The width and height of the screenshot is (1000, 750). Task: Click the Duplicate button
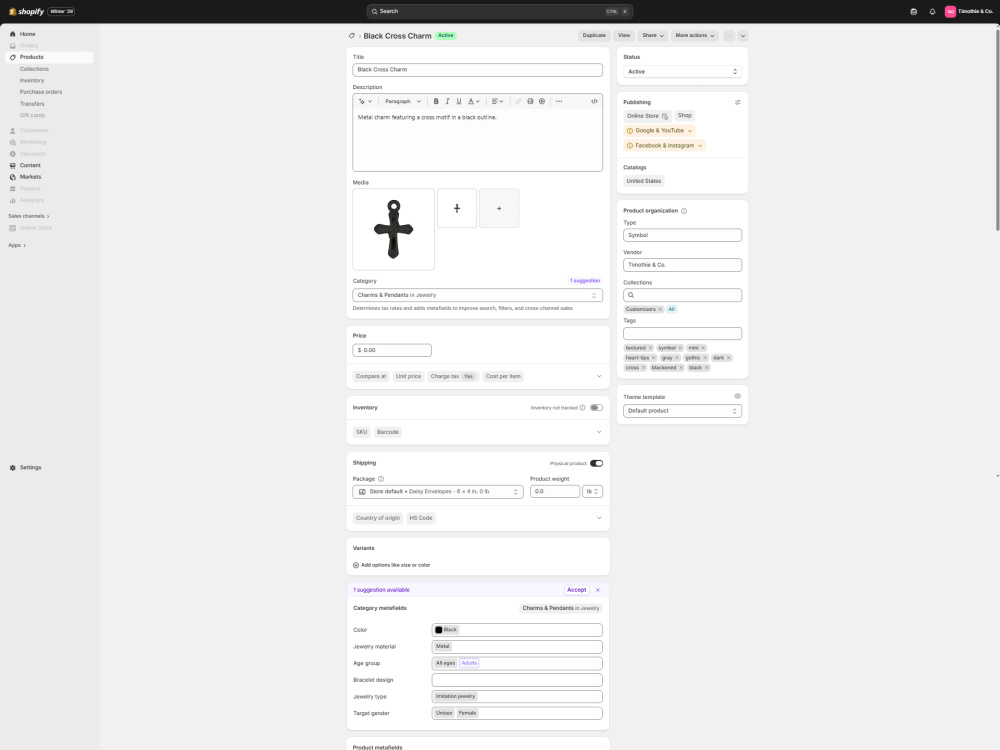594,36
